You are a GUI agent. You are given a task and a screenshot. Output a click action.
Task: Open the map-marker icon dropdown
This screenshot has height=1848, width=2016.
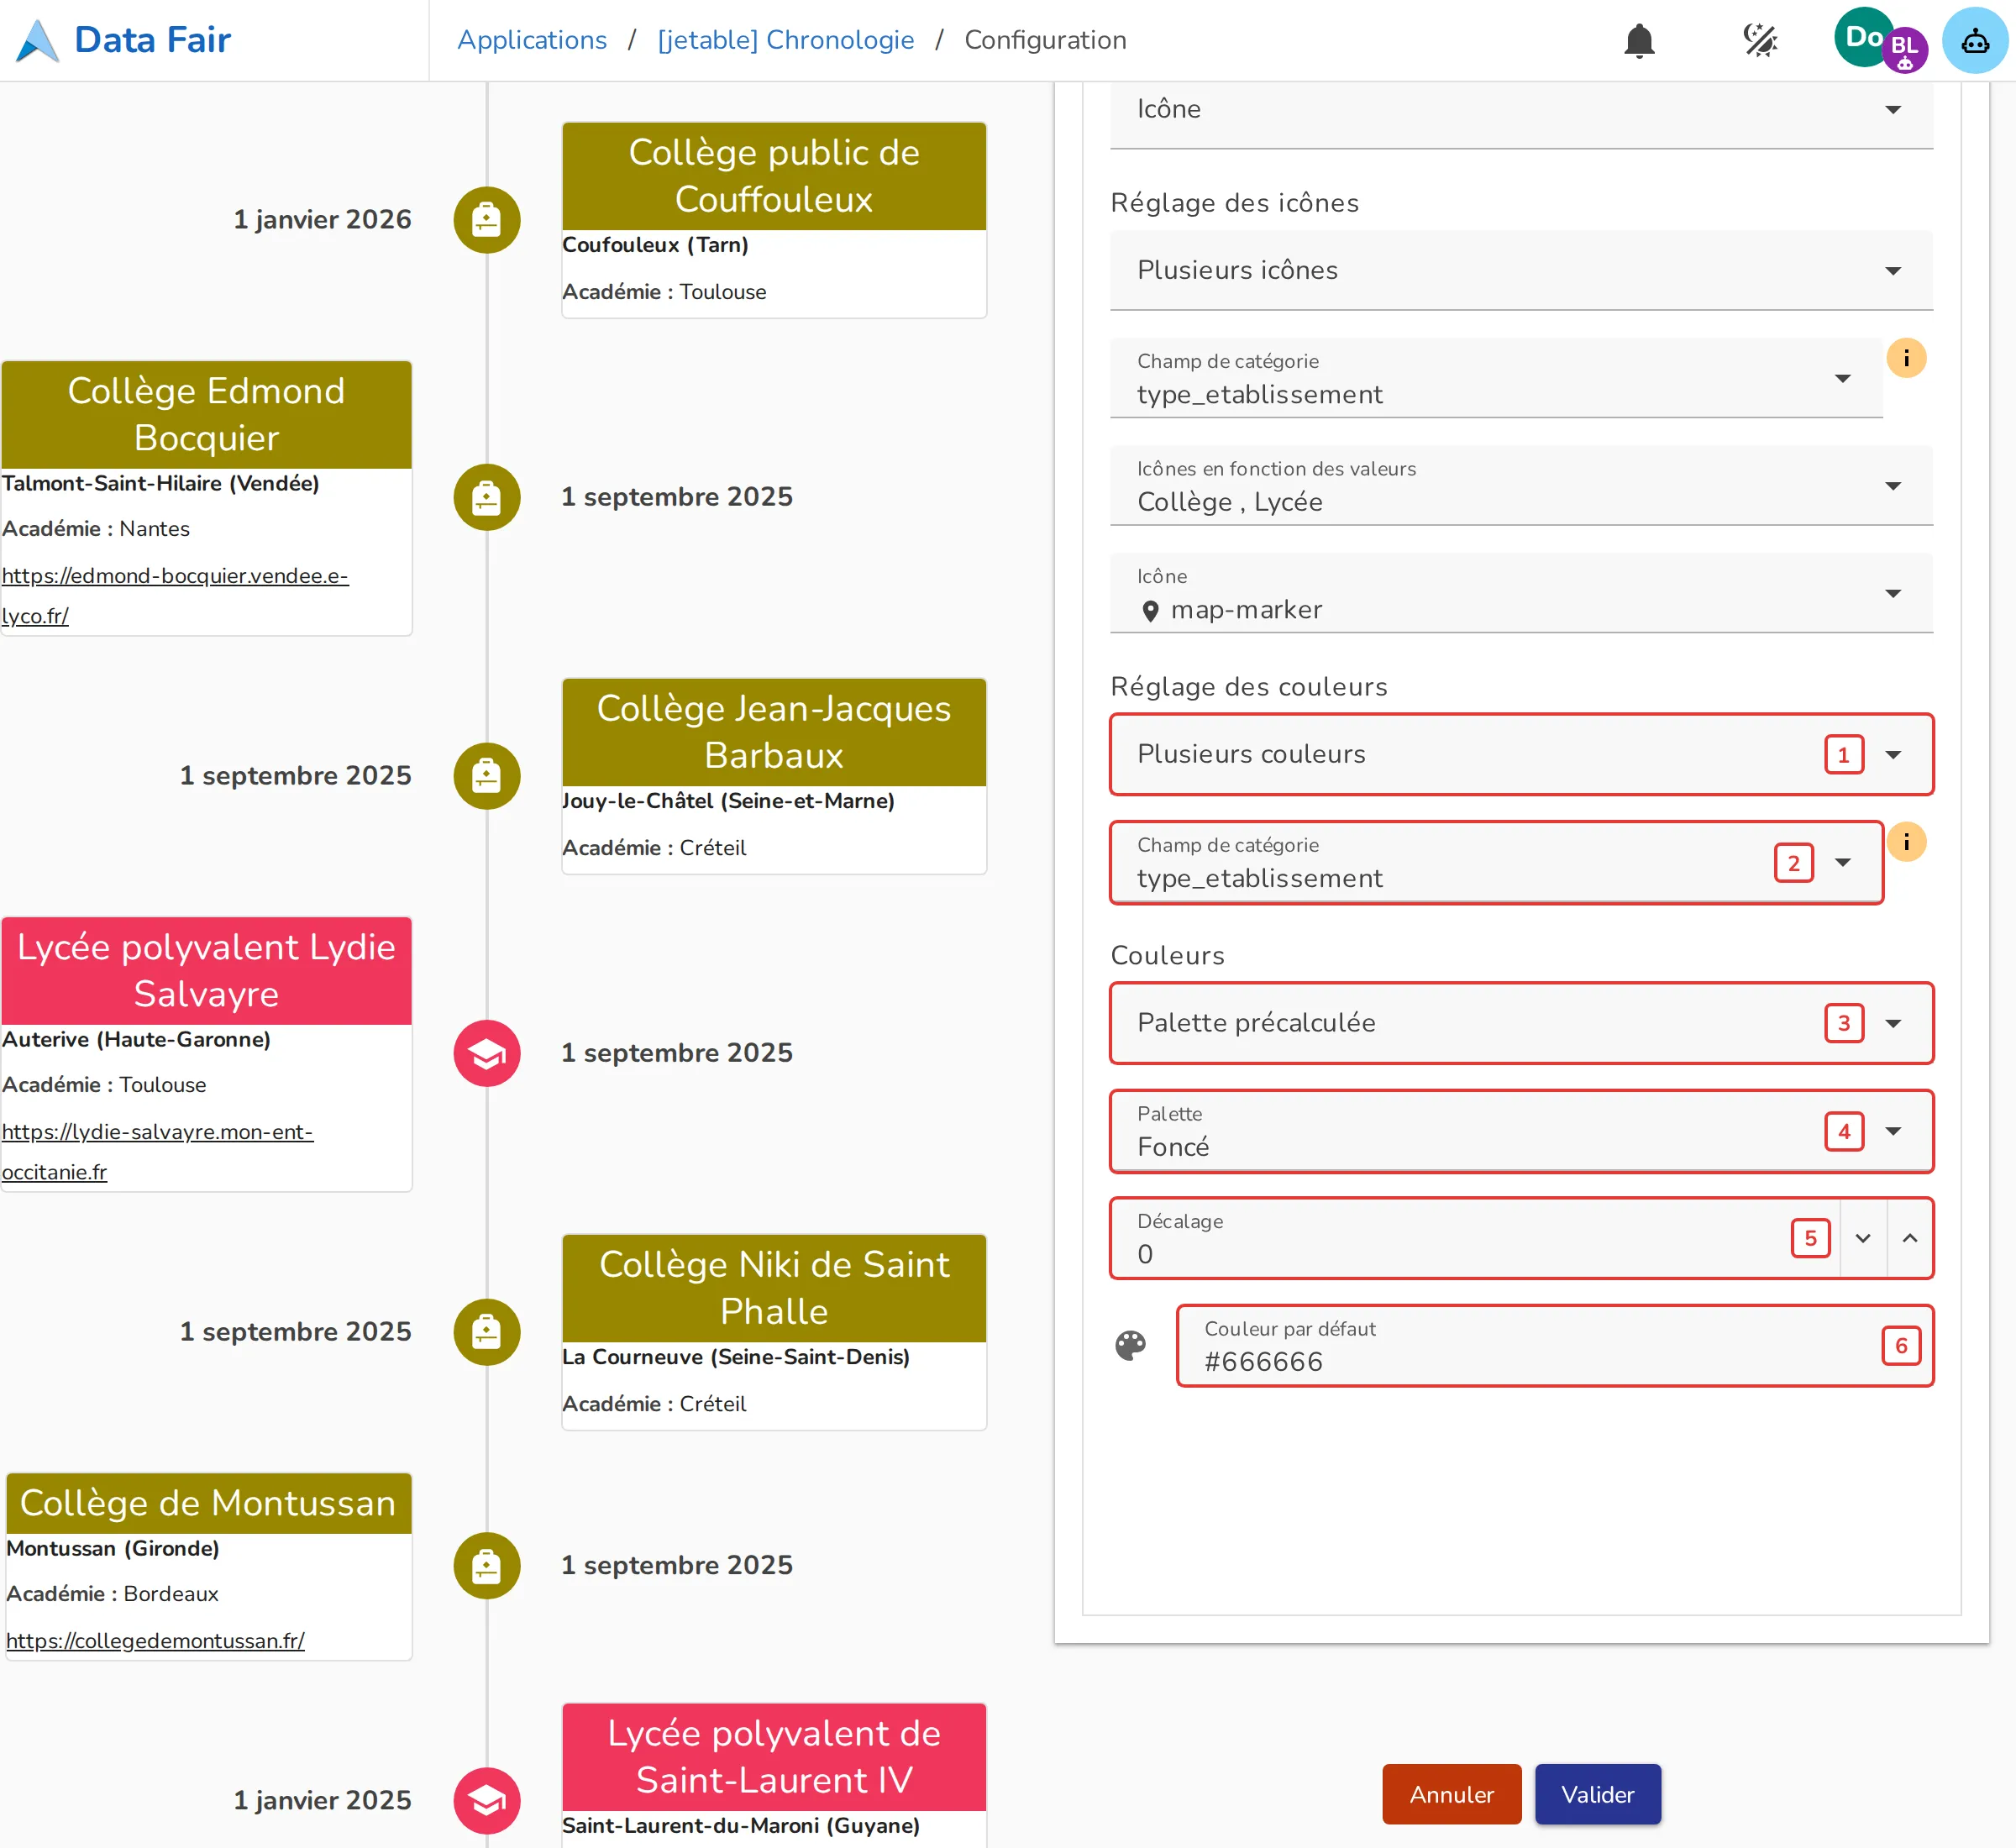click(x=1521, y=594)
